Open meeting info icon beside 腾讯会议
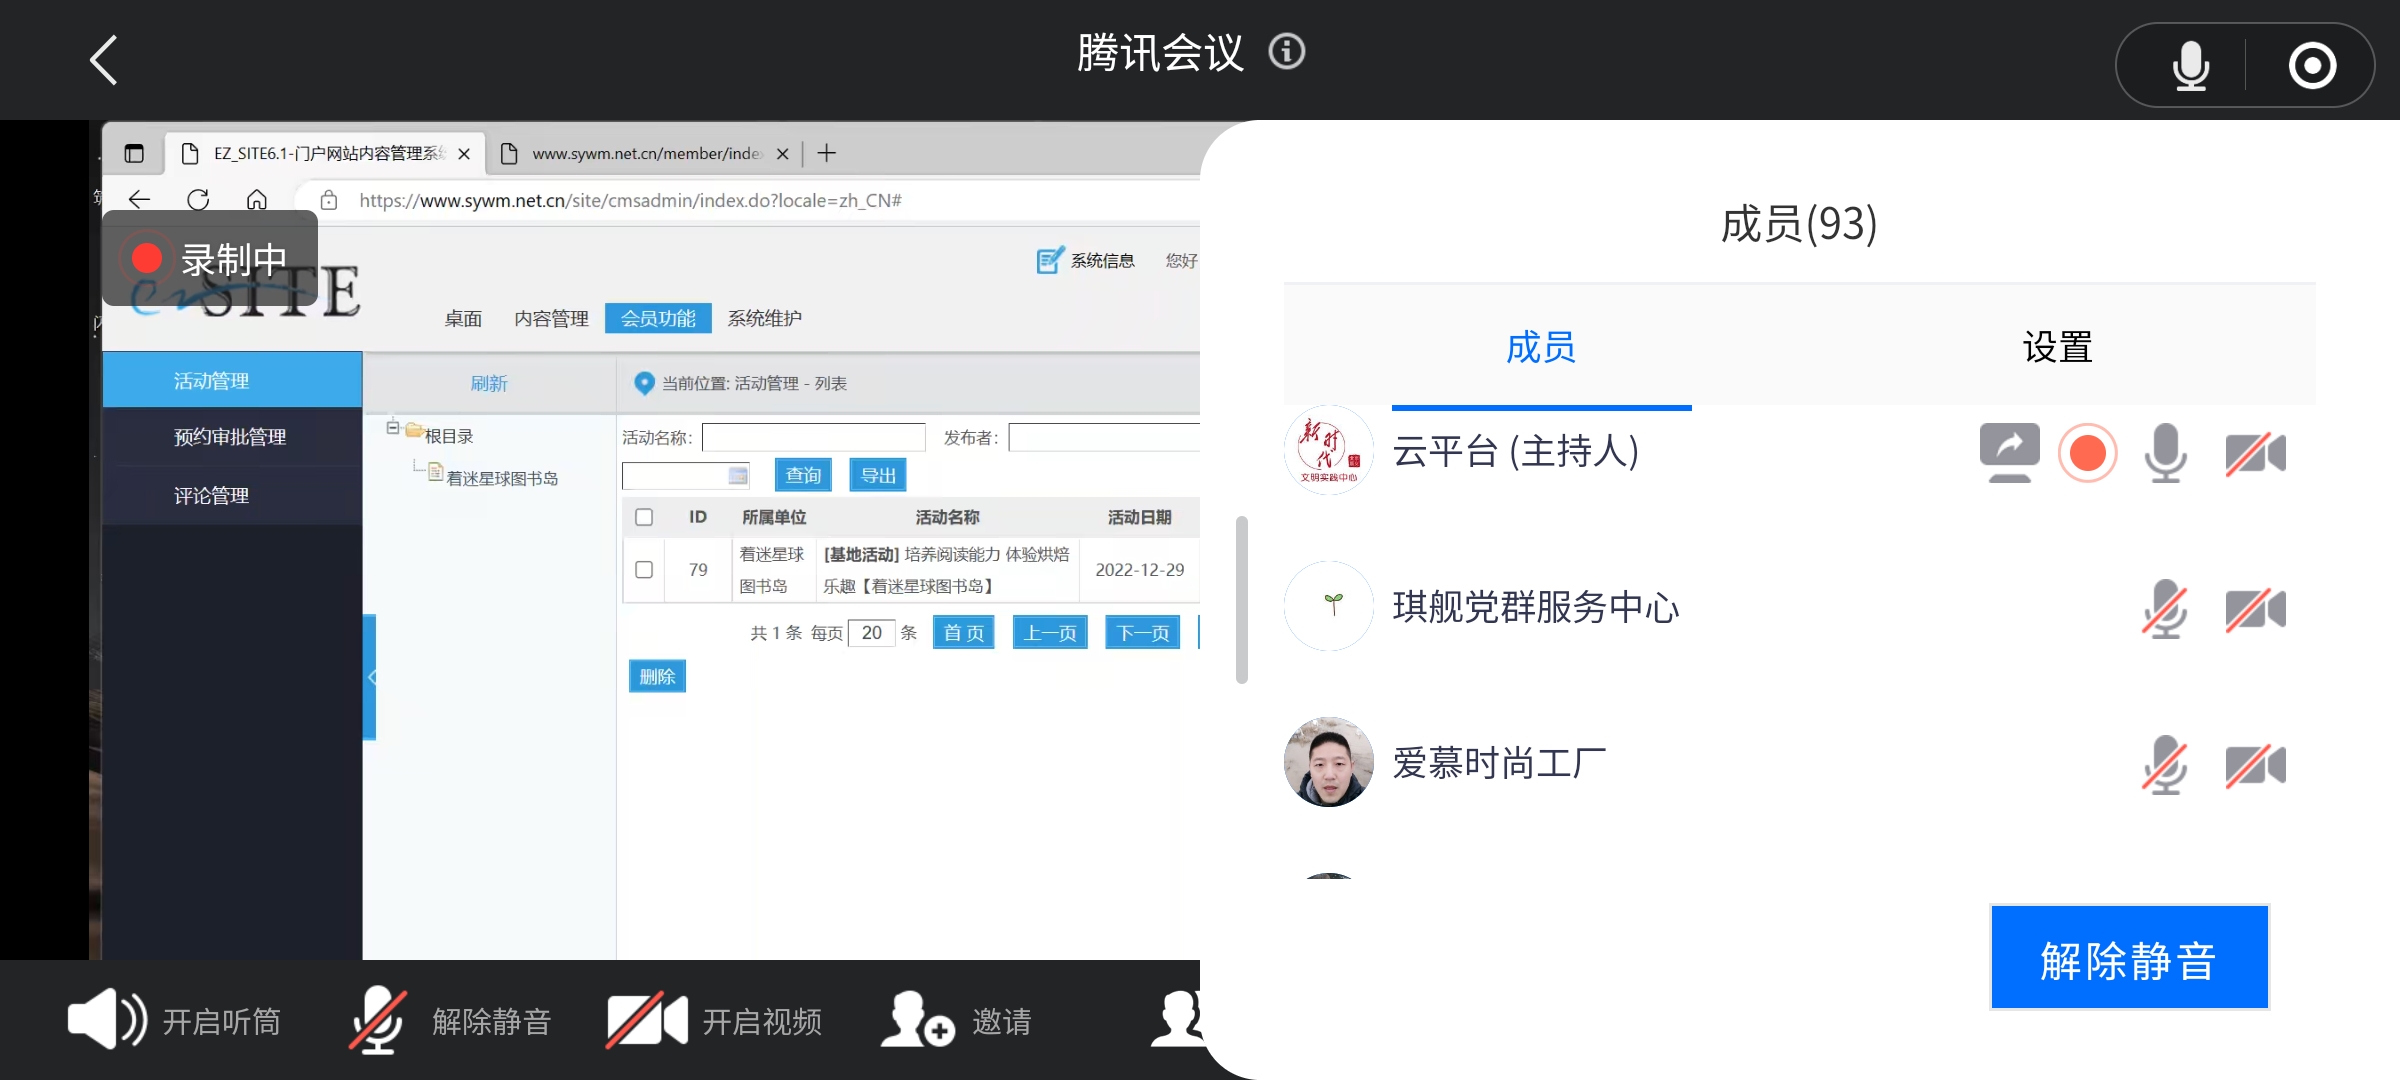2400x1080 pixels. click(1287, 51)
